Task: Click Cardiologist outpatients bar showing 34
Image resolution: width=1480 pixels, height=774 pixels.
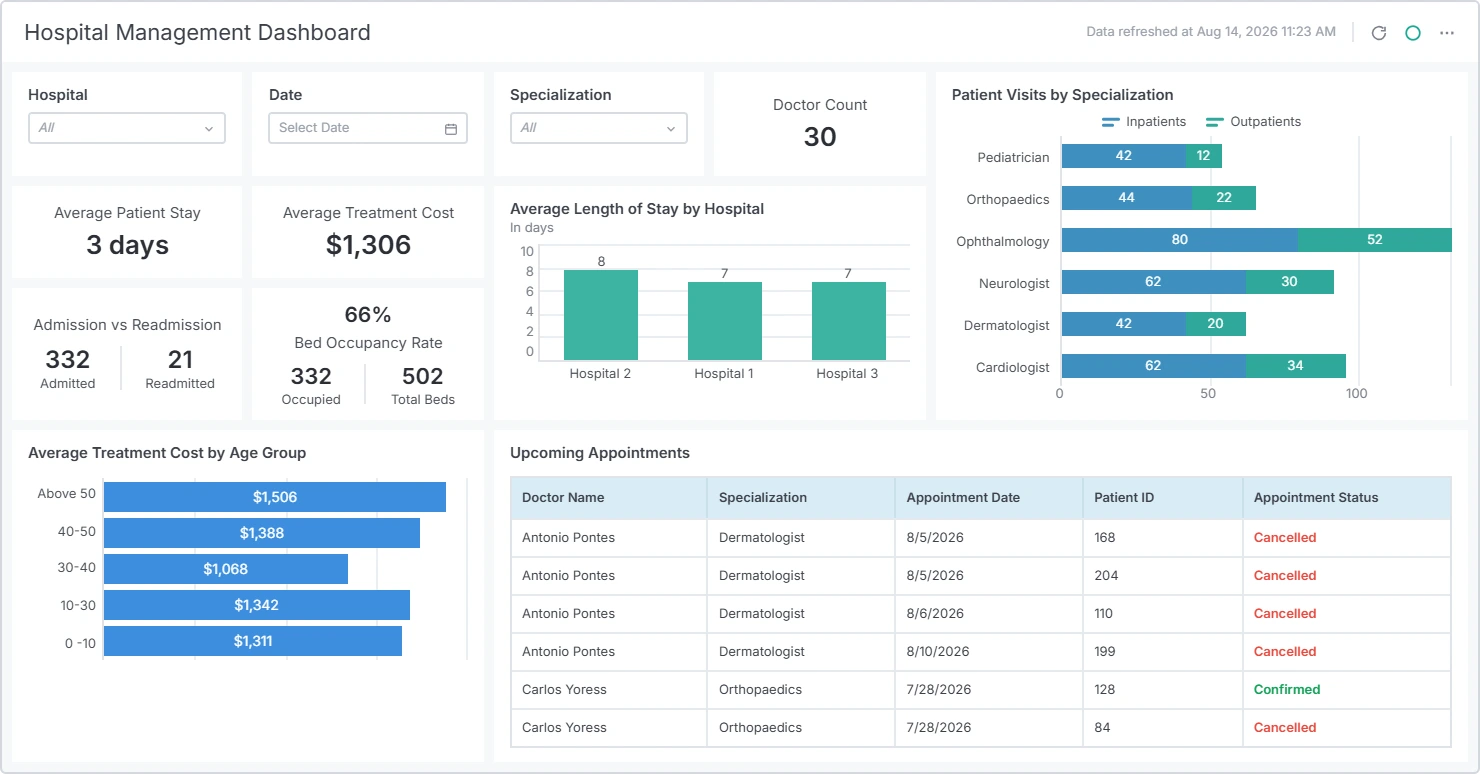Action: coord(1296,366)
